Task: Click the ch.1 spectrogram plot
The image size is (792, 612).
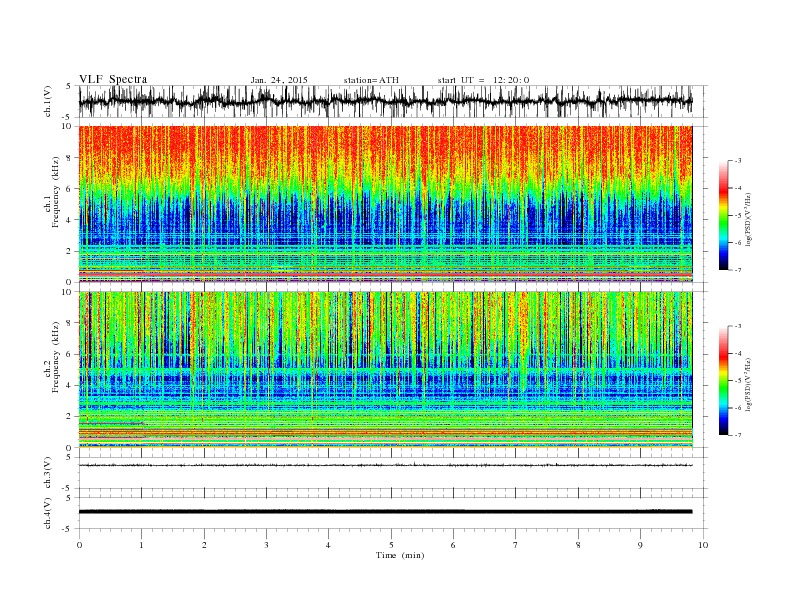Action: pos(386,204)
